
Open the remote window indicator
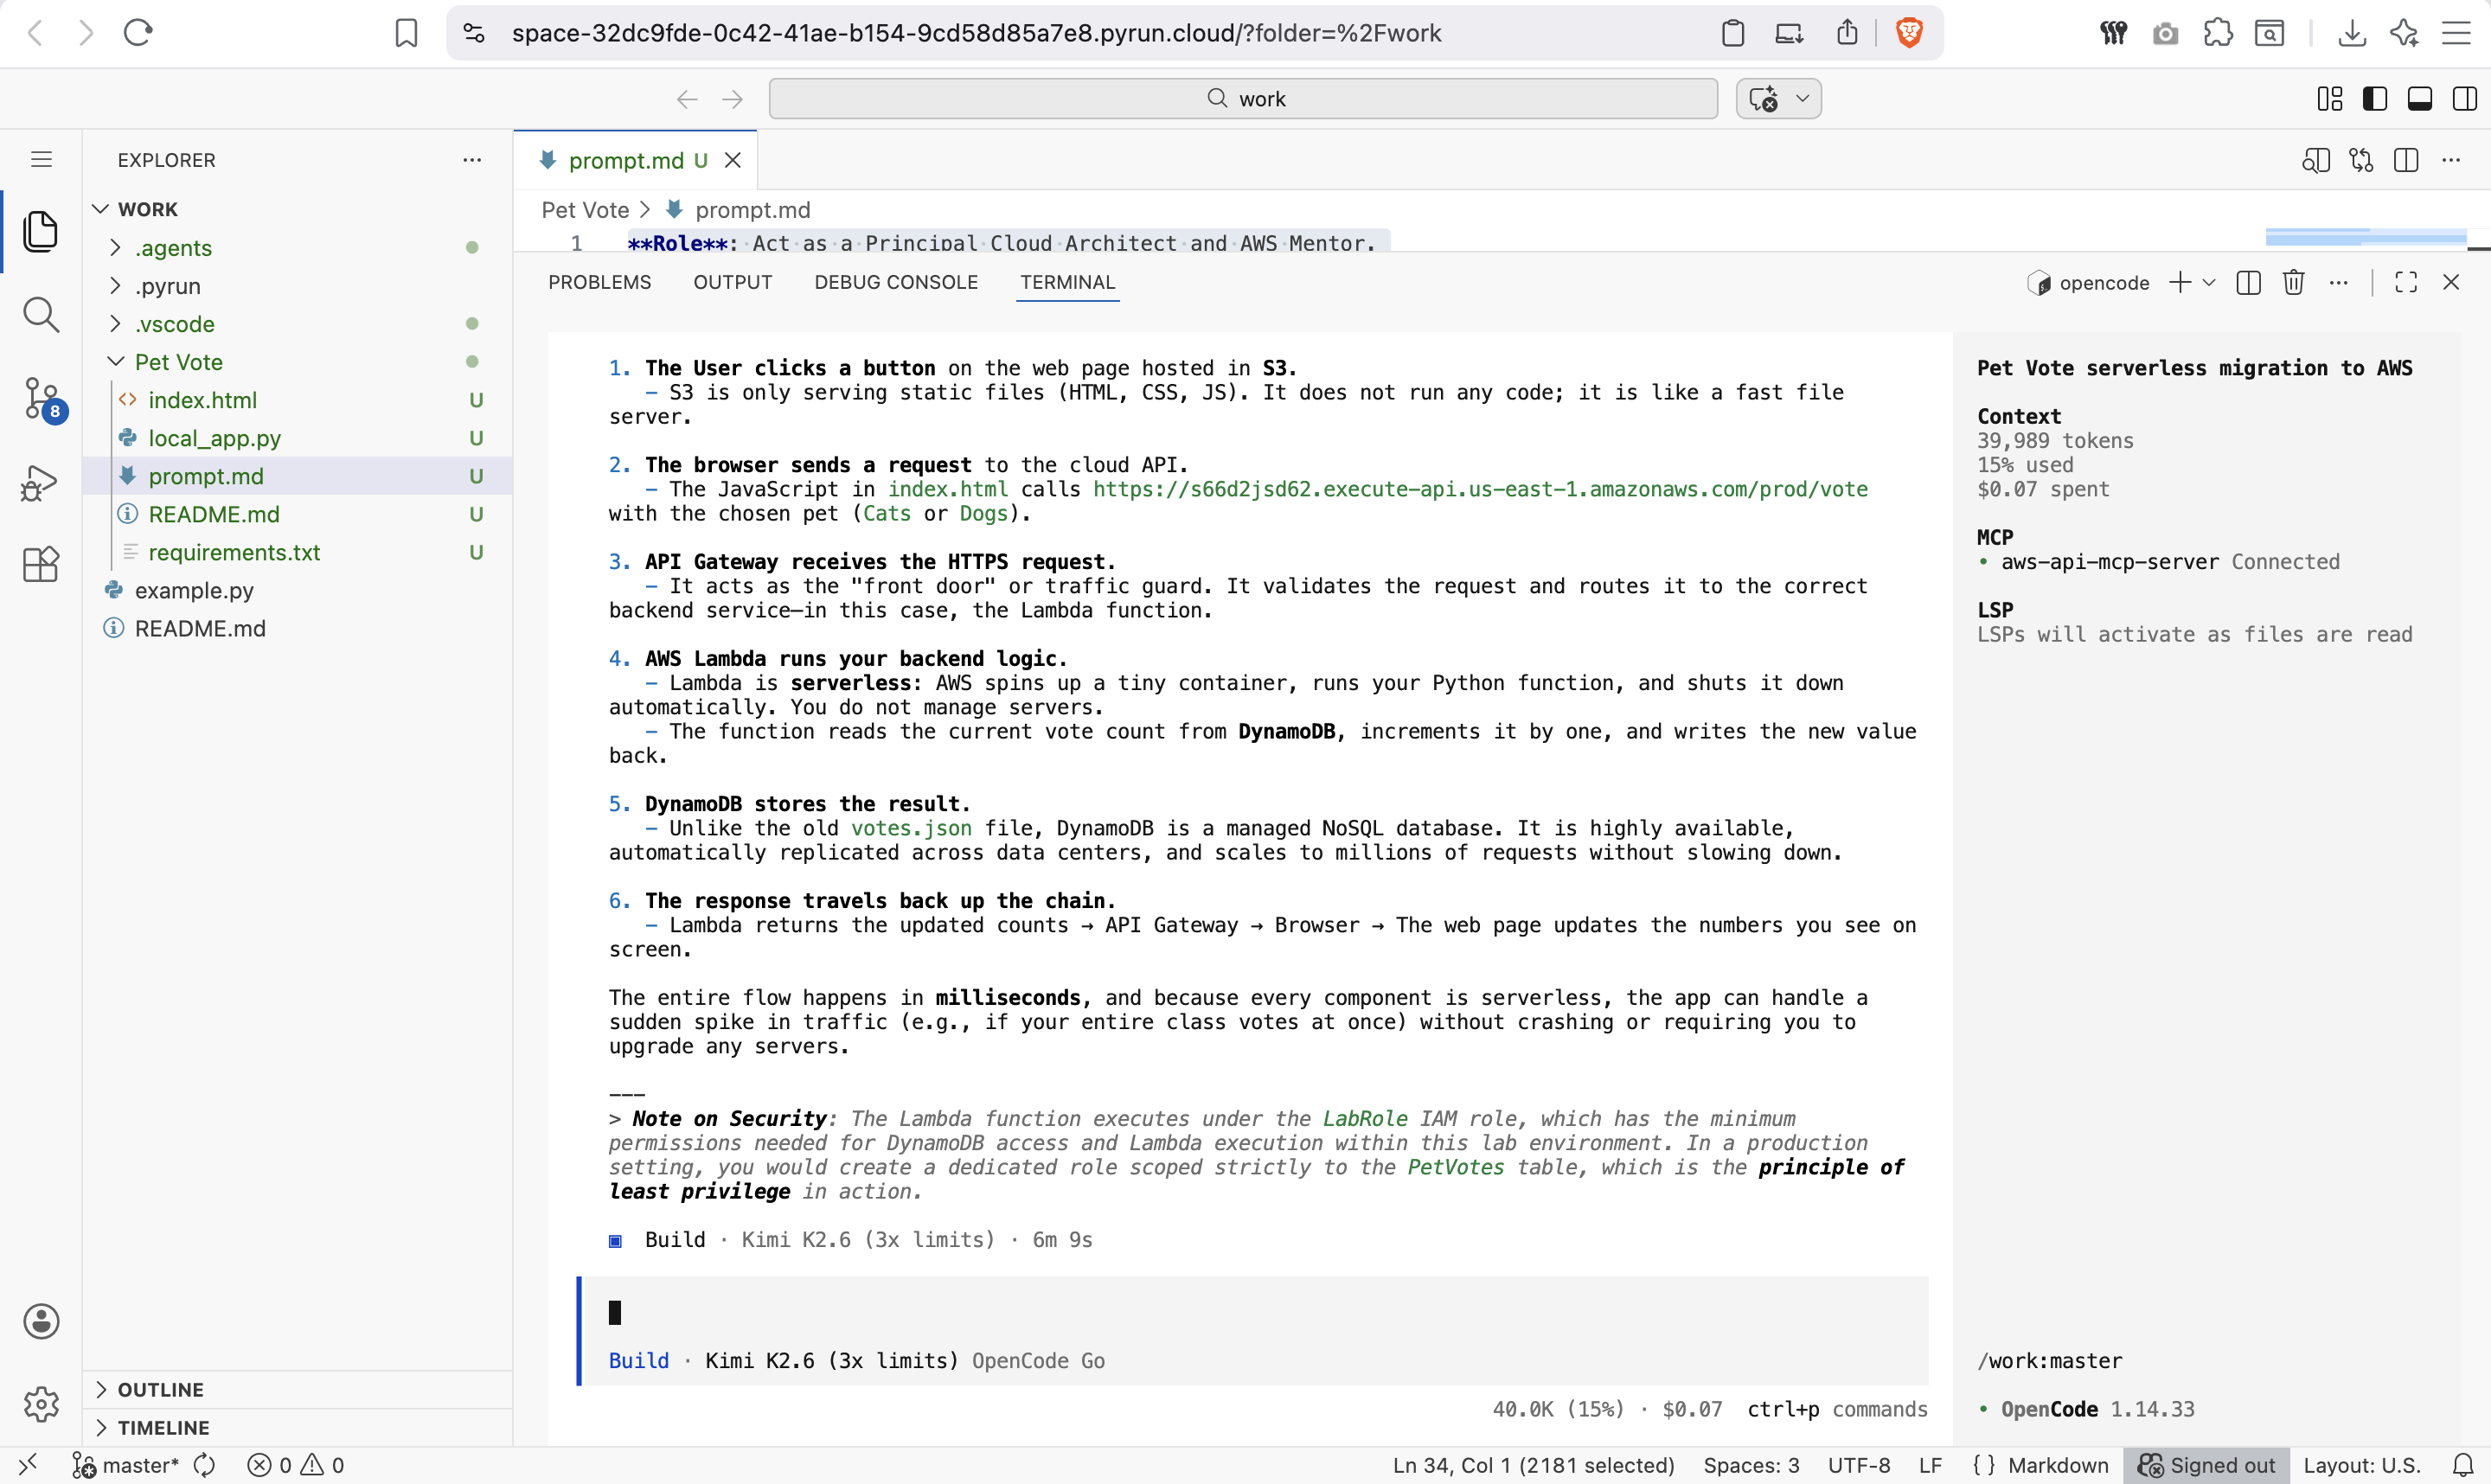28,1465
